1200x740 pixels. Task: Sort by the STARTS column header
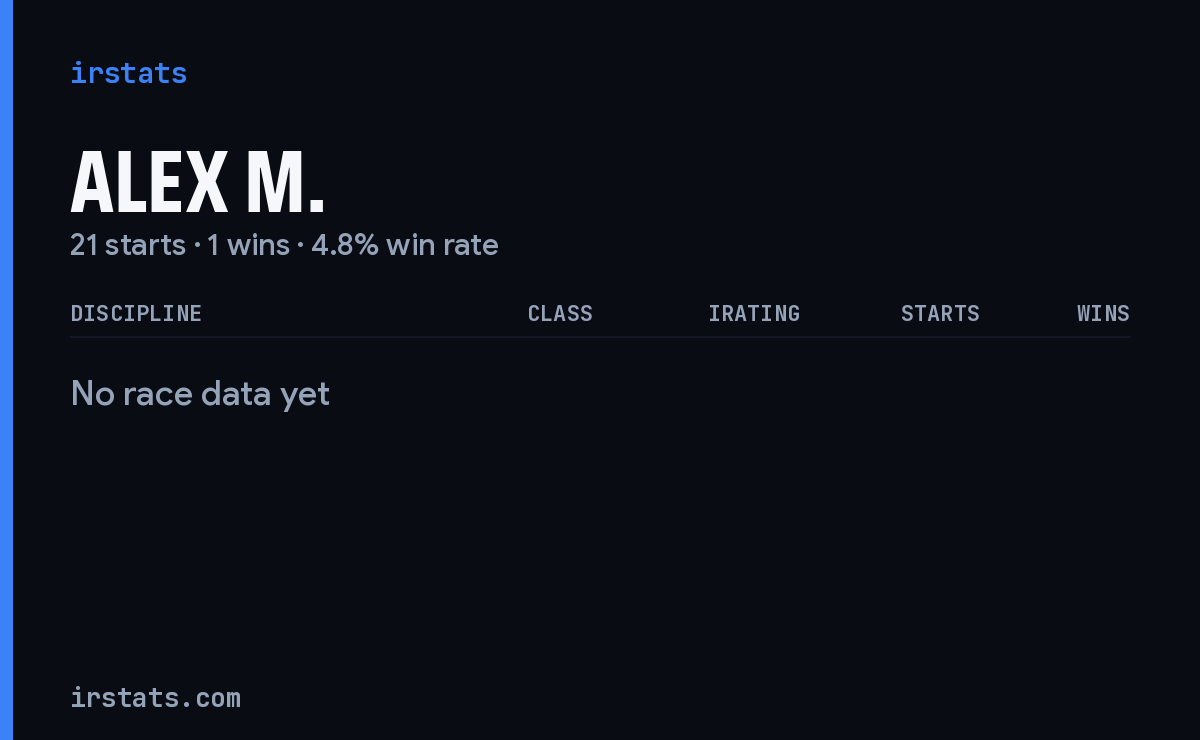[x=940, y=313]
